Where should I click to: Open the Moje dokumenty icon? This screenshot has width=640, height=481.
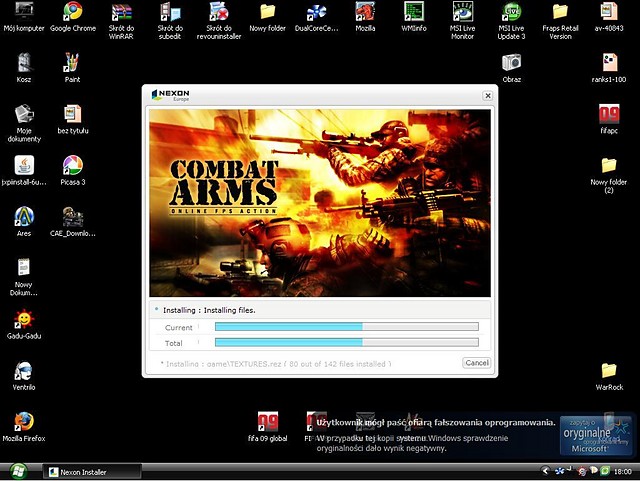click(x=24, y=123)
